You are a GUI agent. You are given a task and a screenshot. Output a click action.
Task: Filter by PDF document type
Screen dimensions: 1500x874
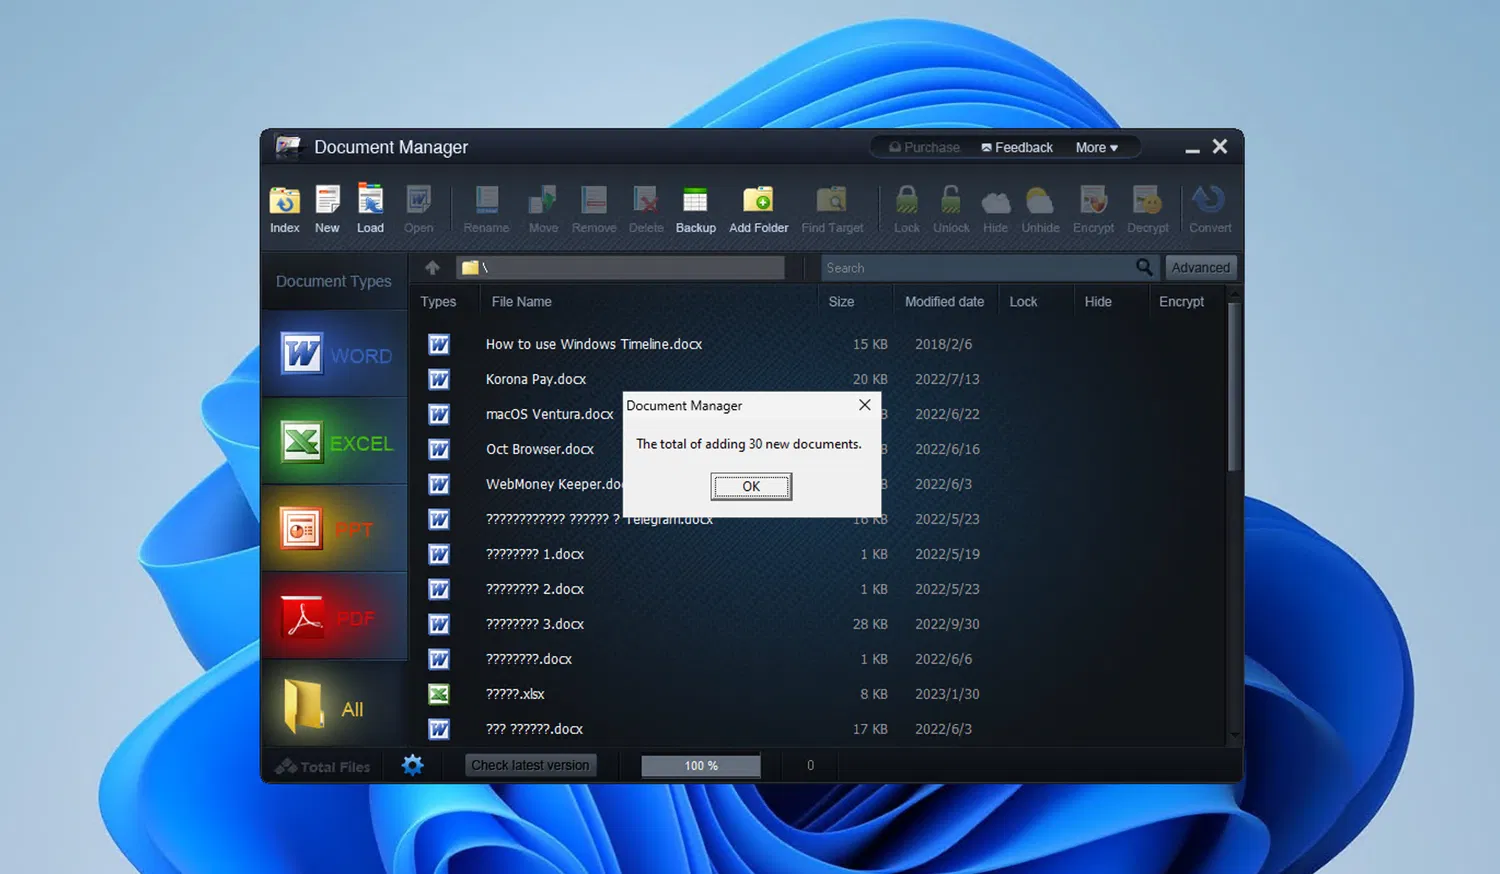click(335, 617)
